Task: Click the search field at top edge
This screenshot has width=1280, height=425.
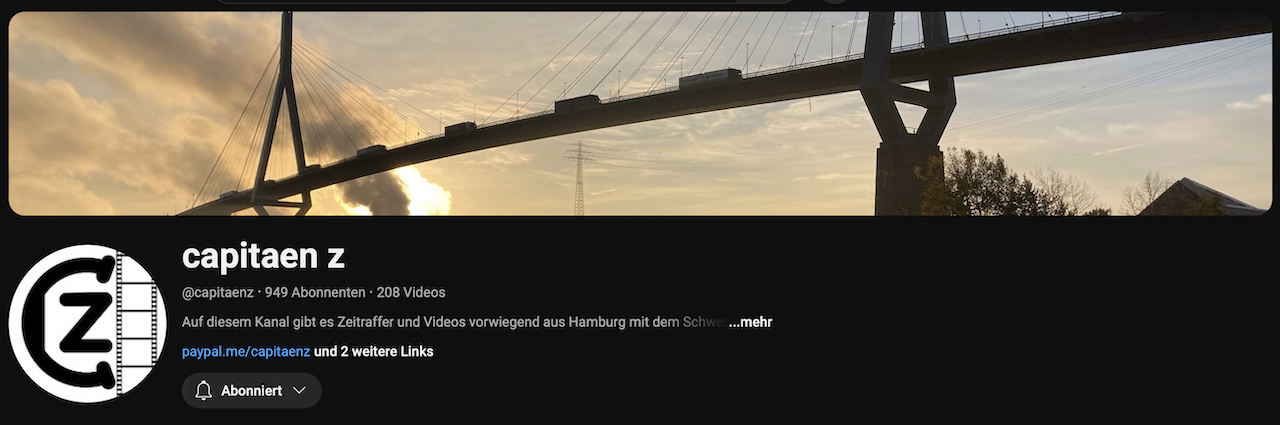Action: 505,2
